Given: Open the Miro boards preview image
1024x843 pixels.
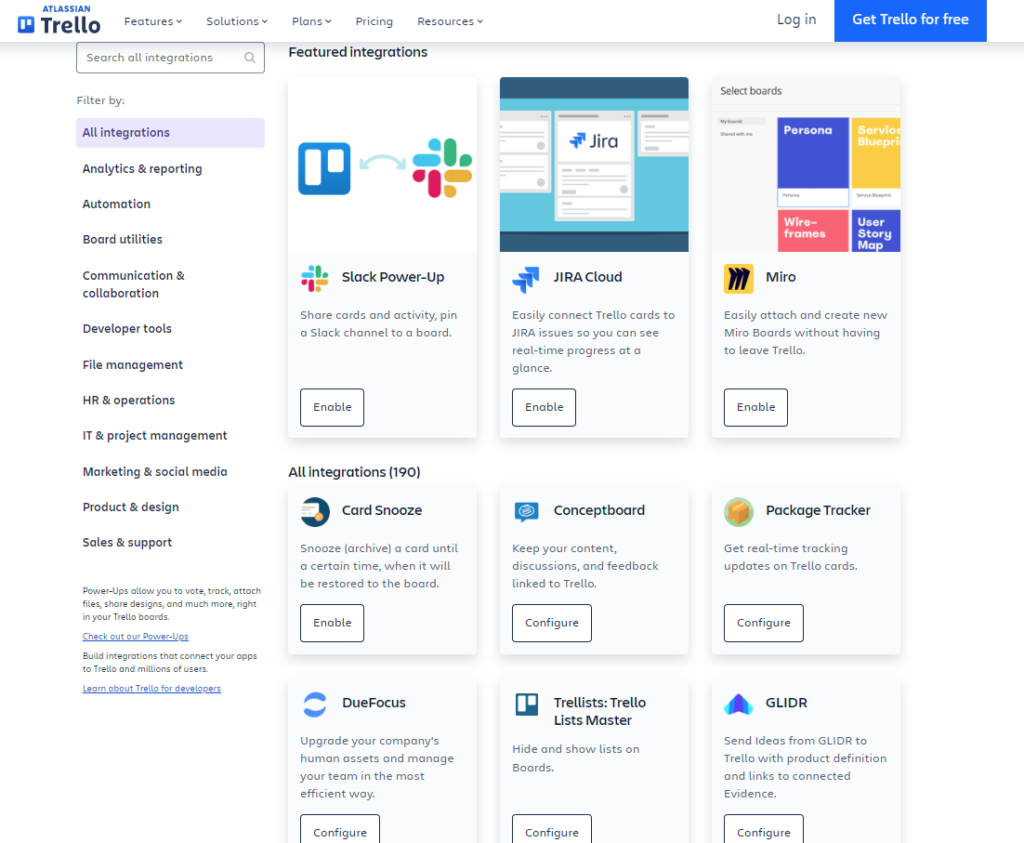Looking at the screenshot, I should tap(806, 165).
